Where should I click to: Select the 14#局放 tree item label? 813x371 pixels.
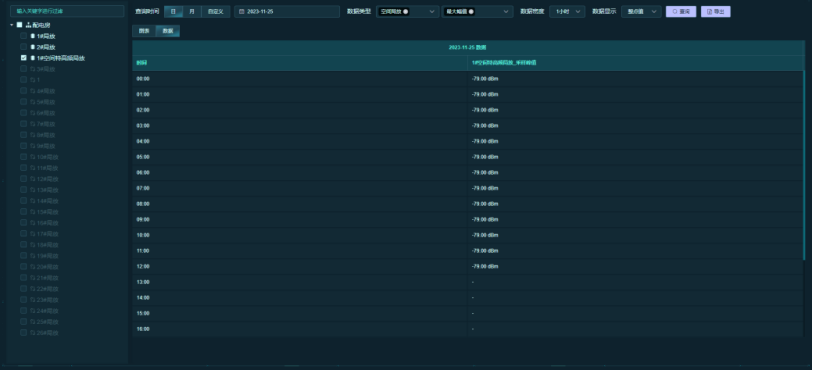pos(47,201)
